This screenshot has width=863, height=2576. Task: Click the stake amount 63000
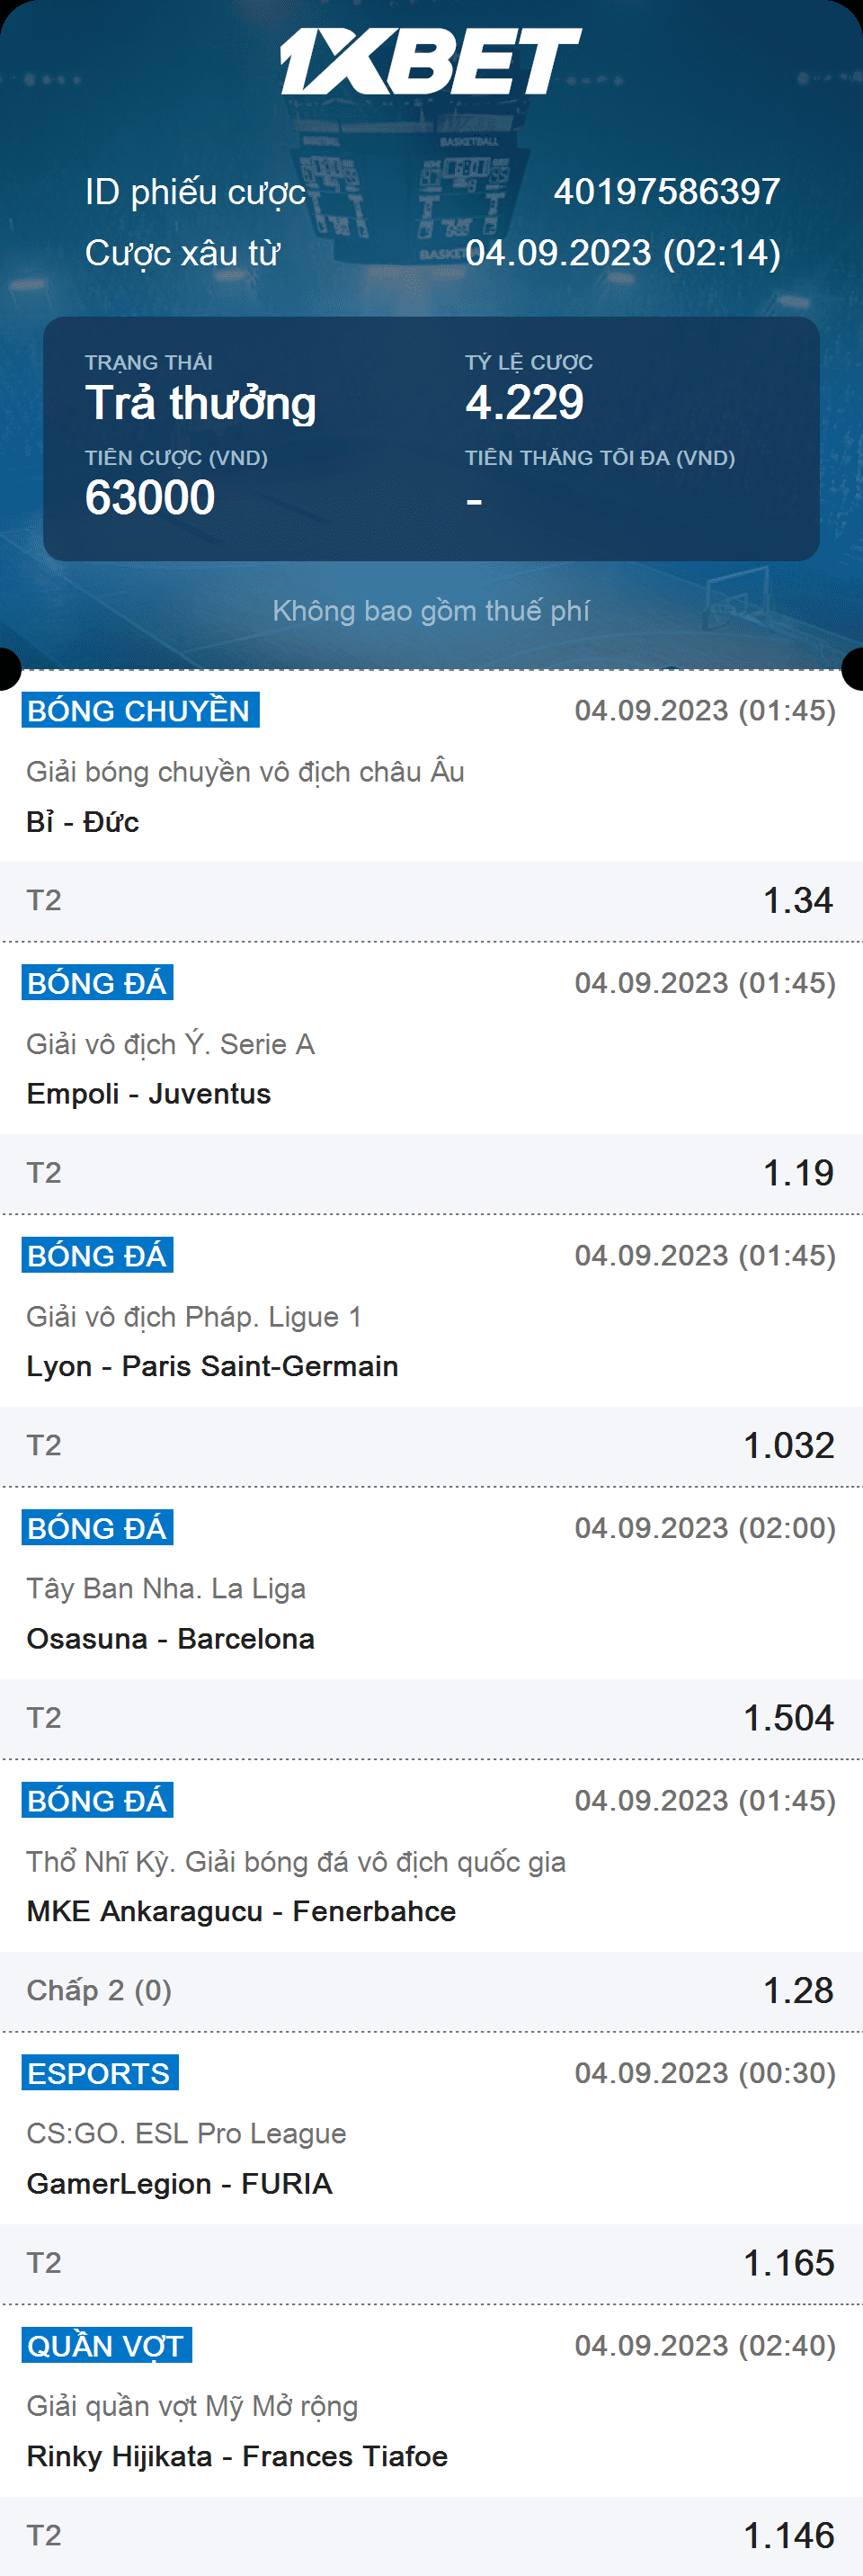click(x=150, y=498)
